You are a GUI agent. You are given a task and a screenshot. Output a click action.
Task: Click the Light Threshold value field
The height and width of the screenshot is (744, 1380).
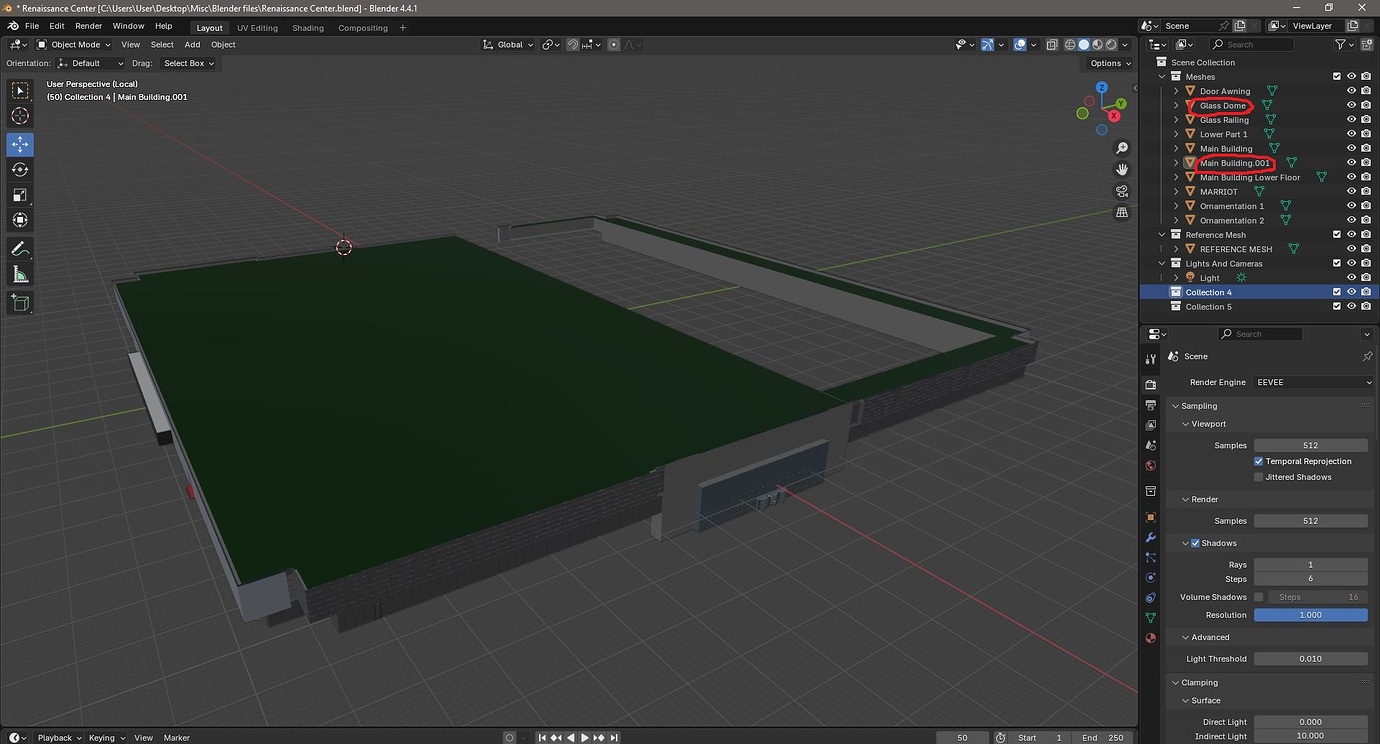point(1310,659)
